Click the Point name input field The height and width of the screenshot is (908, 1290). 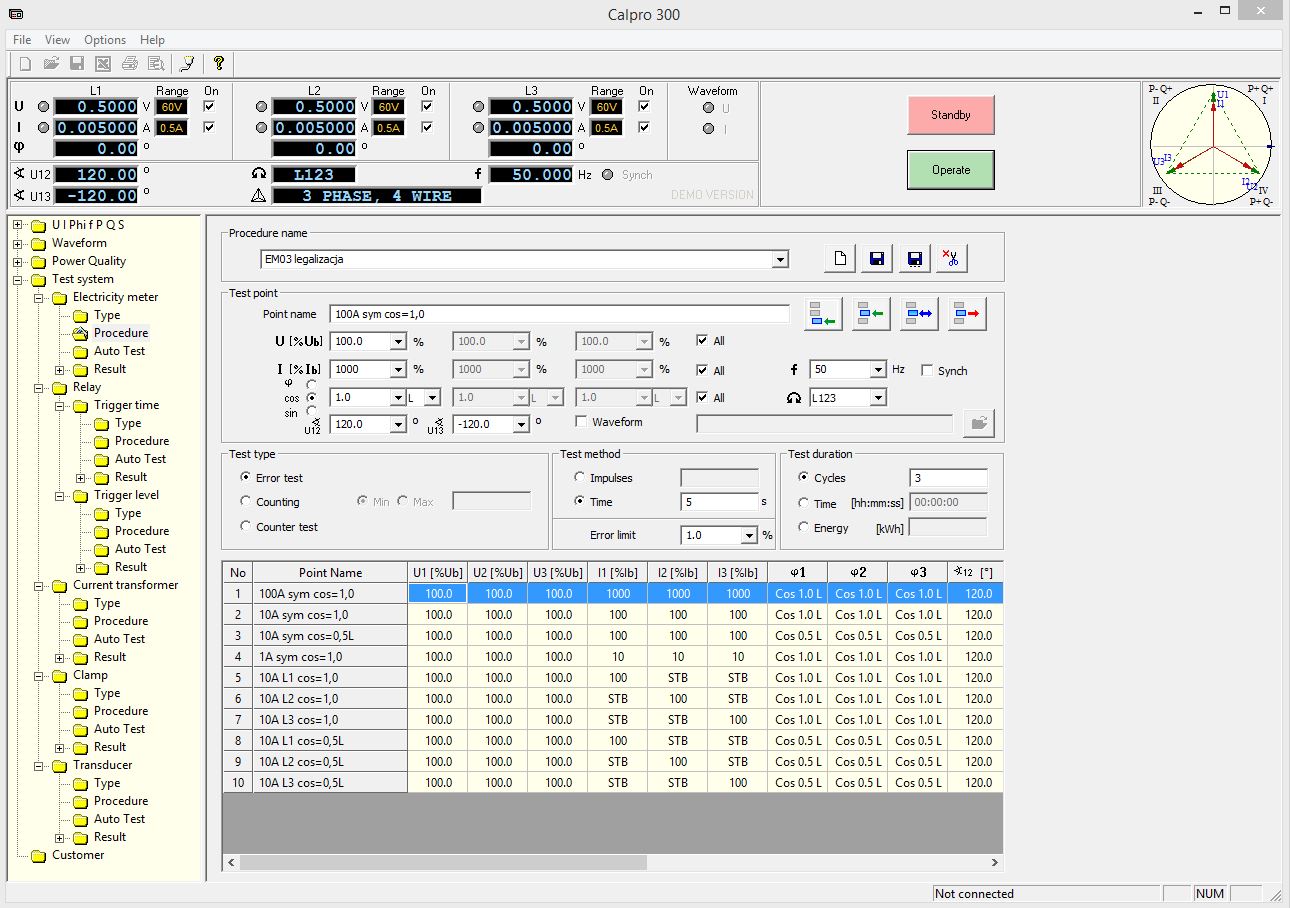(x=560, y=314)
